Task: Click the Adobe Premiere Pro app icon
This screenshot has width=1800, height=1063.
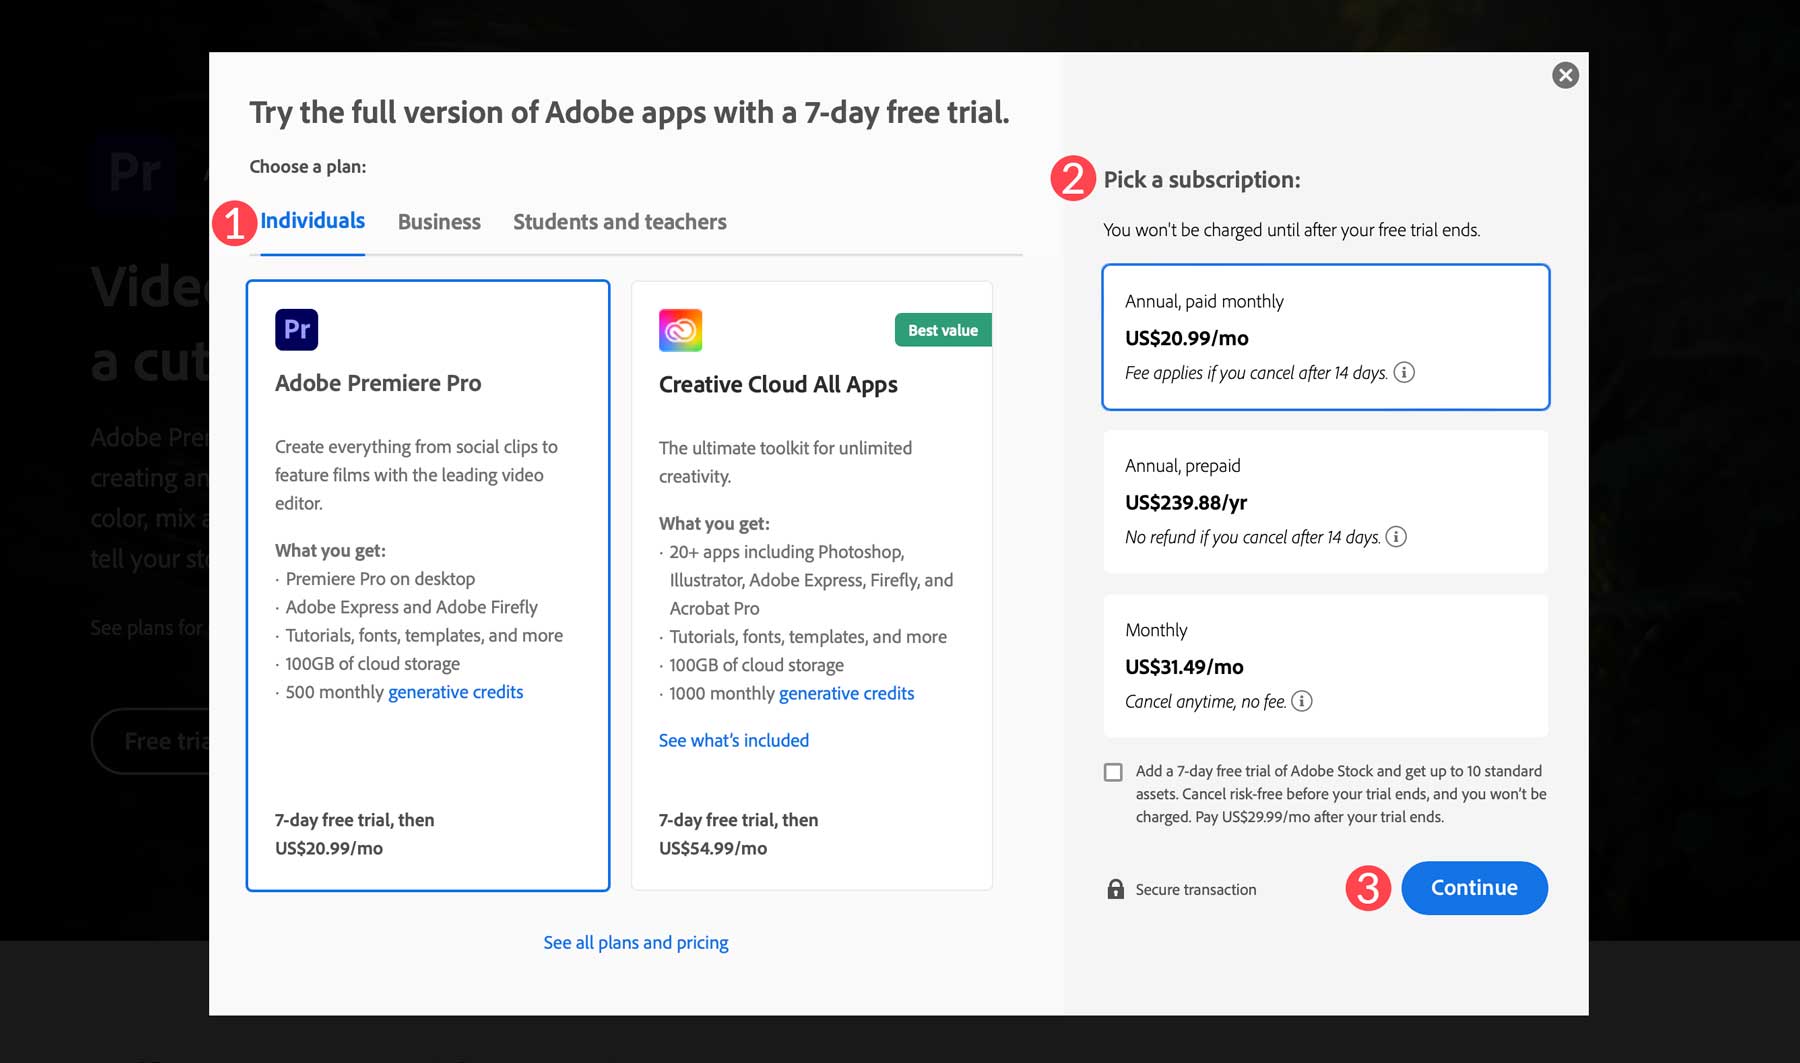Action: (296, 329)
